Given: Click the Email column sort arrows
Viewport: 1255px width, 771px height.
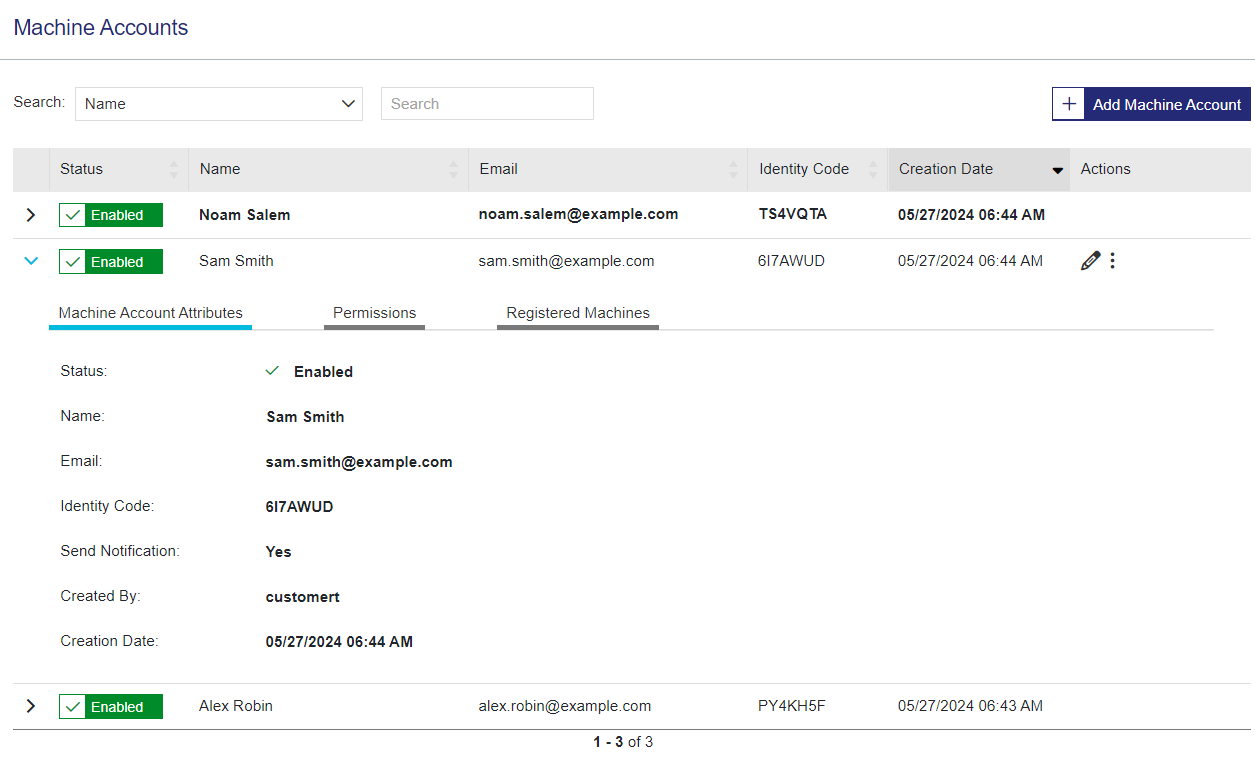Looking at the screenshot, I should pyautogui.click(x=734, y=169).
